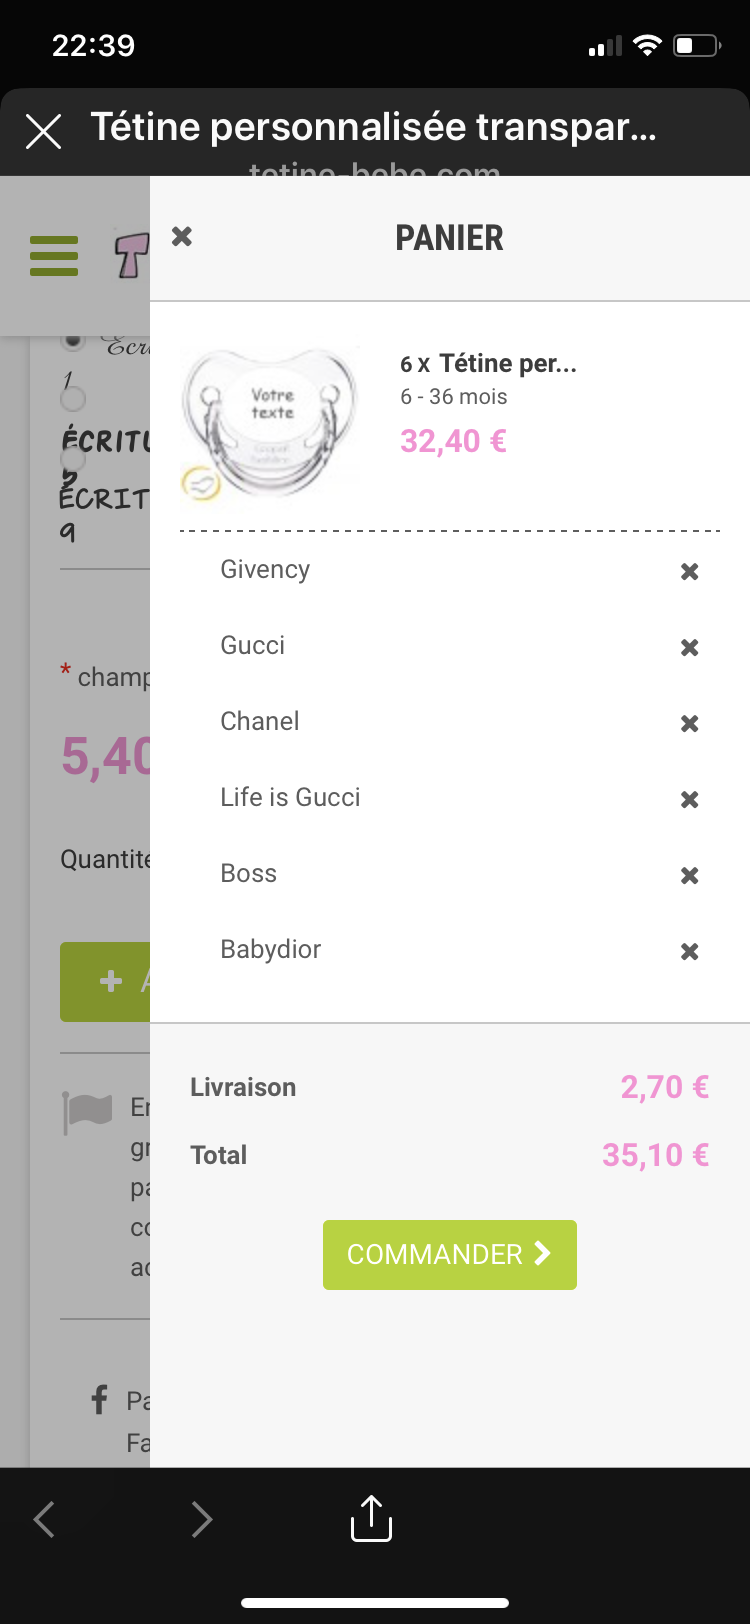Image resolution: width=750 pixels, height=1624 pixels.
Task: Open the Tétine per... product link
Action: coord(507,363)
